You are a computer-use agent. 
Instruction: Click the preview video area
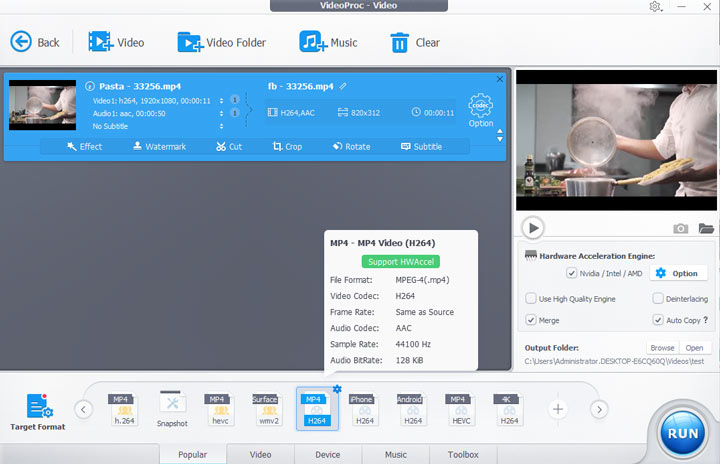[x=616, y=140]
